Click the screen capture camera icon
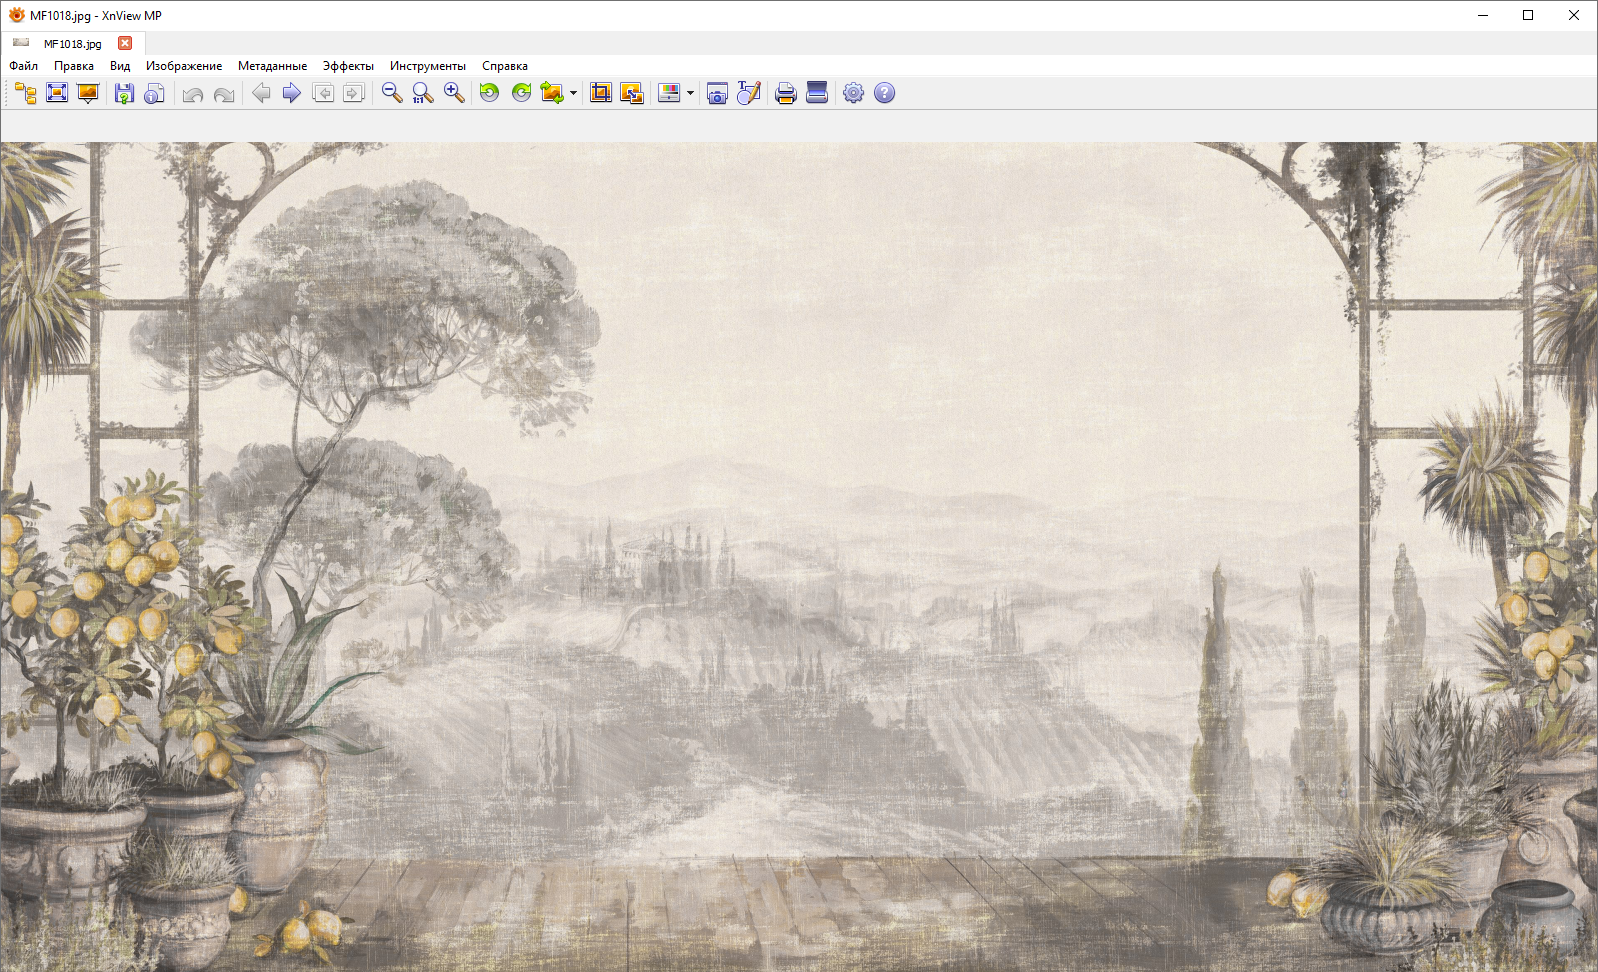The image size is (1598, 972). coord(717,93)
